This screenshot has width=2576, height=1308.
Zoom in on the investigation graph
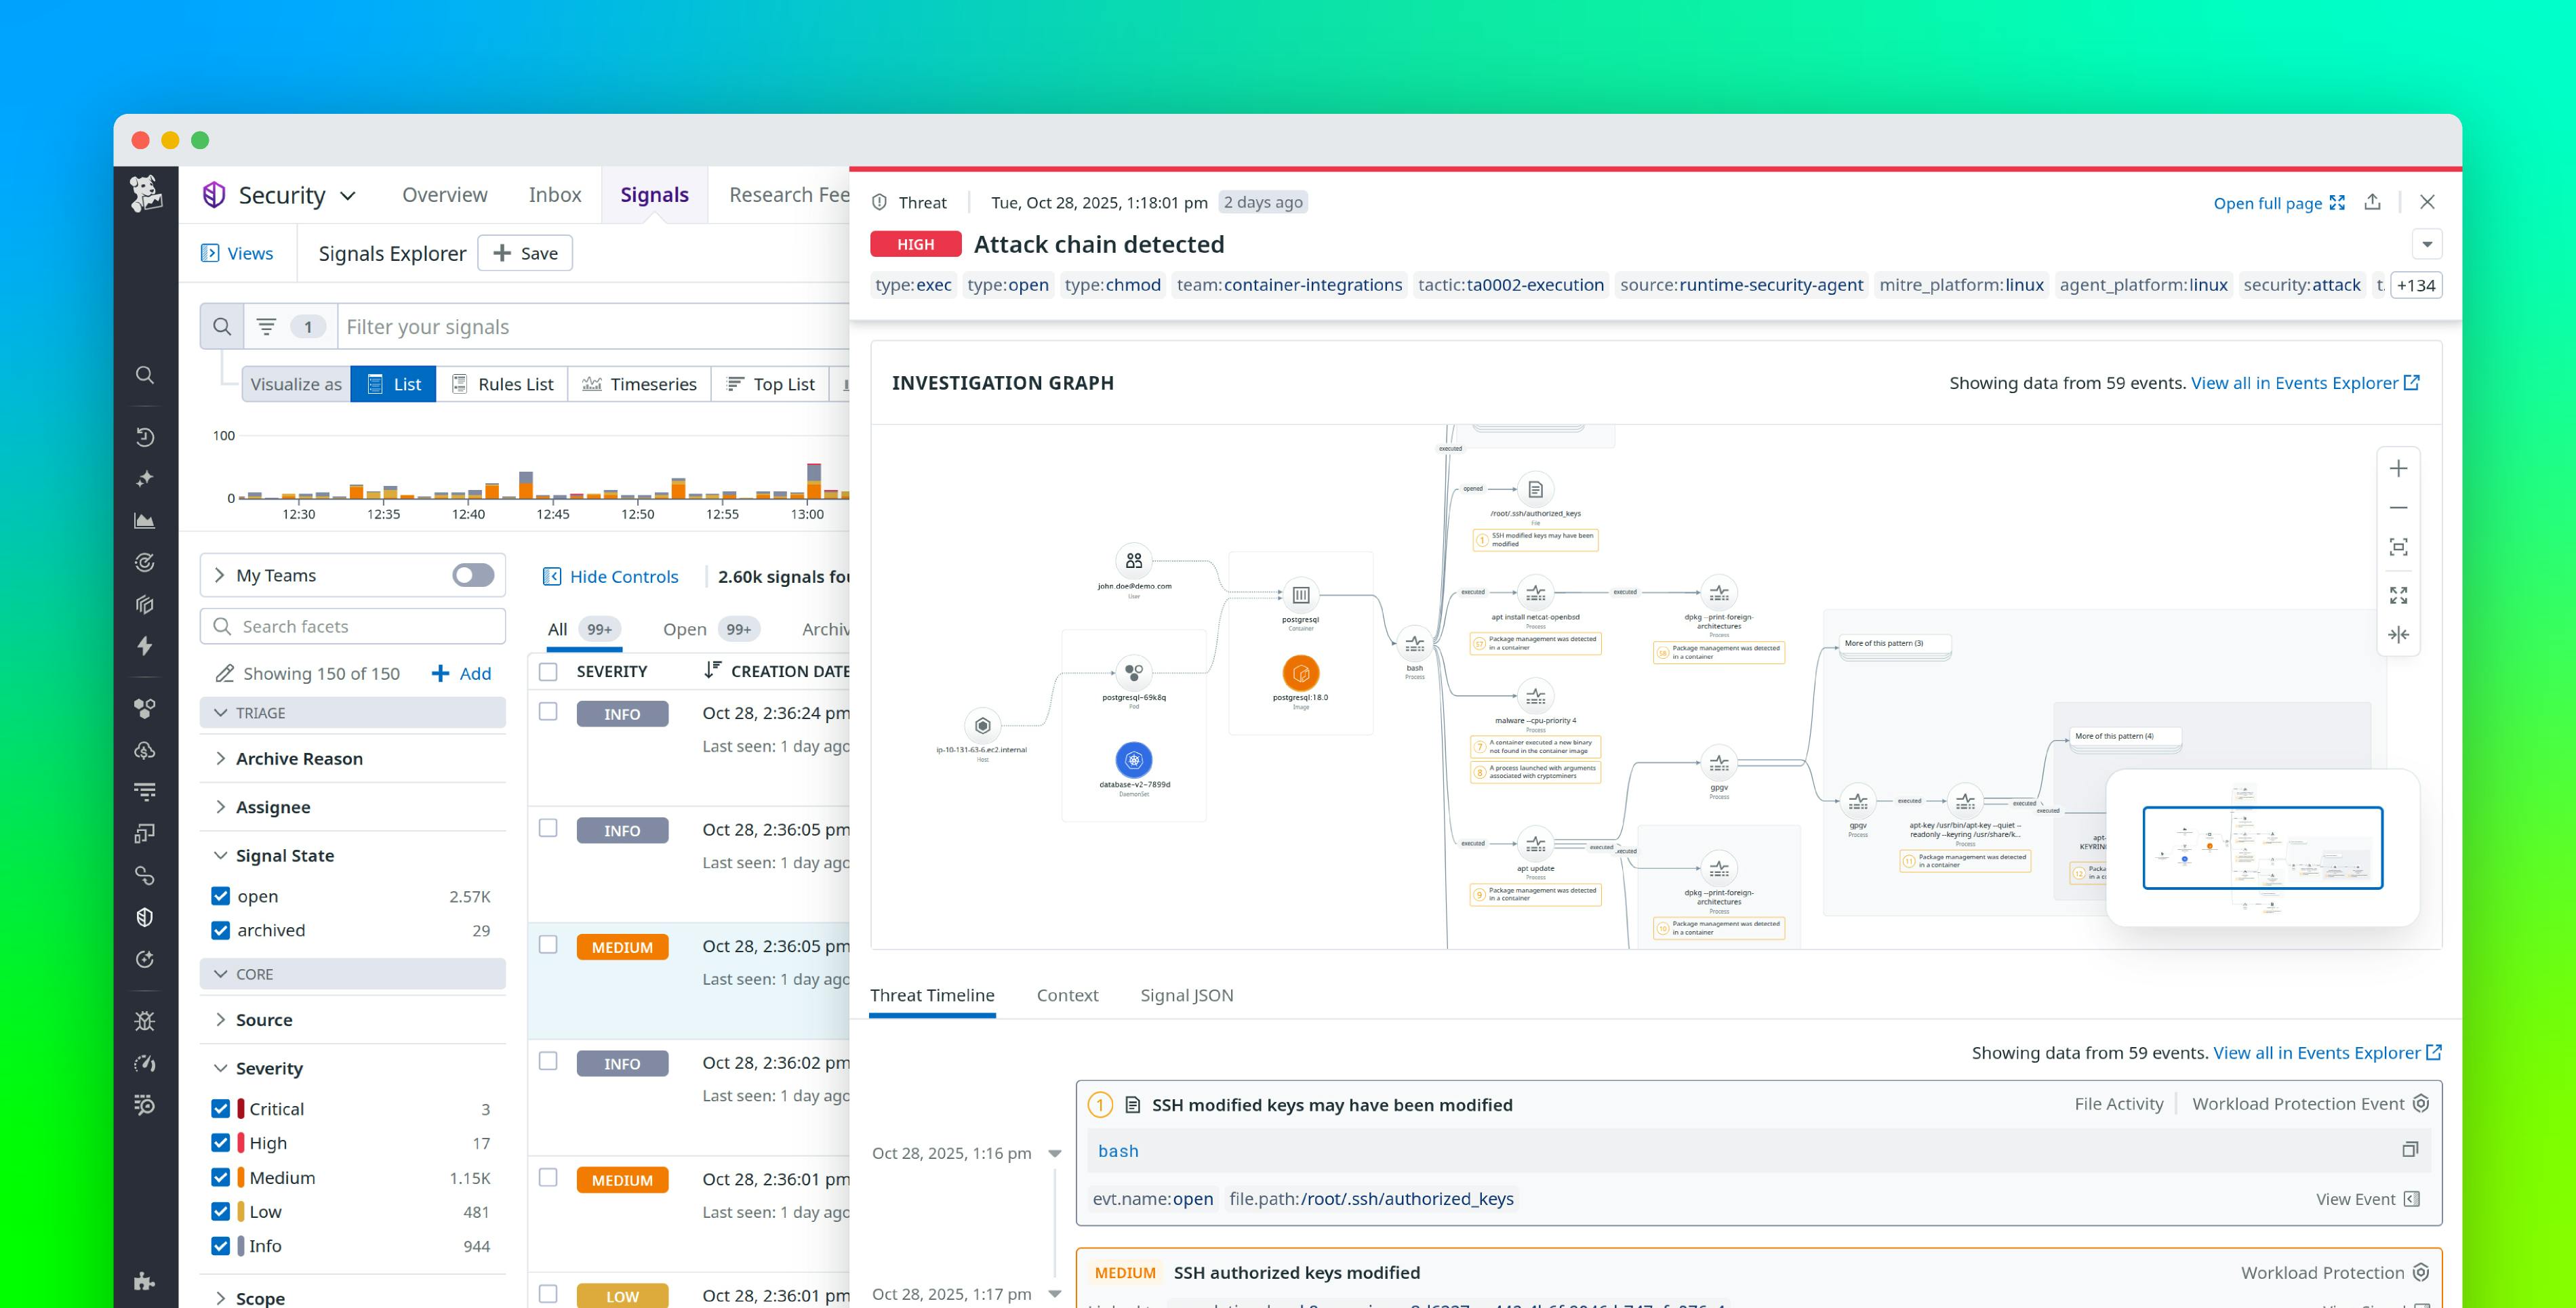tap(2399, 468)
